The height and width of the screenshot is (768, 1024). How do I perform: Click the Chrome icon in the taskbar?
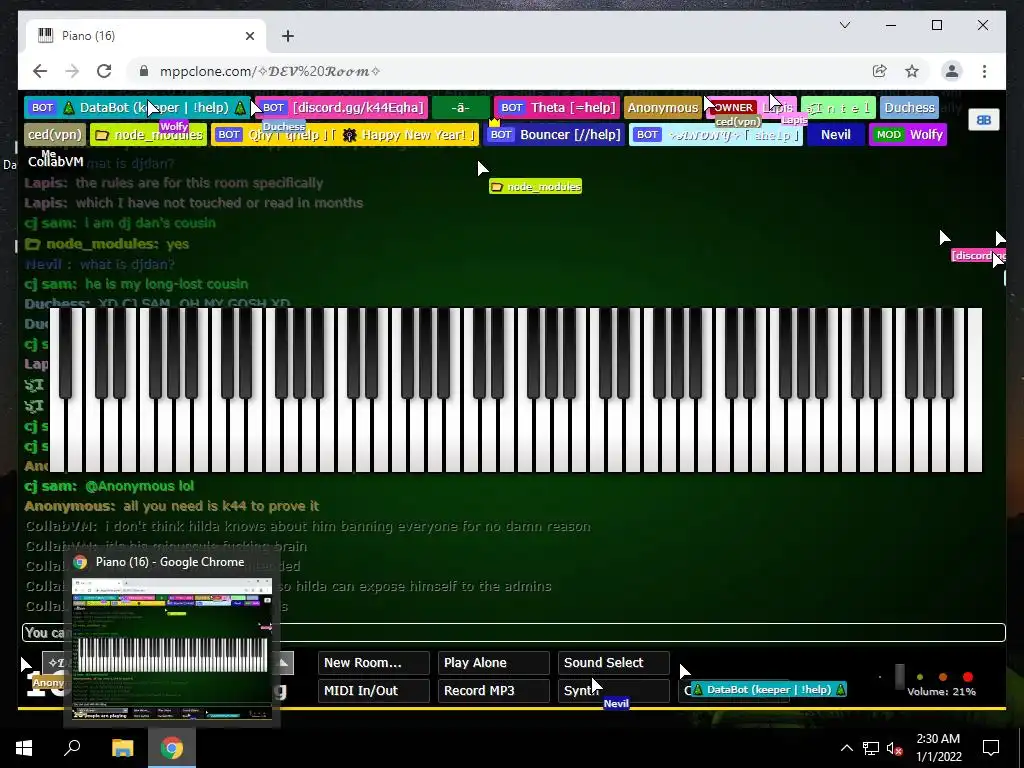[x=172, y=748]
